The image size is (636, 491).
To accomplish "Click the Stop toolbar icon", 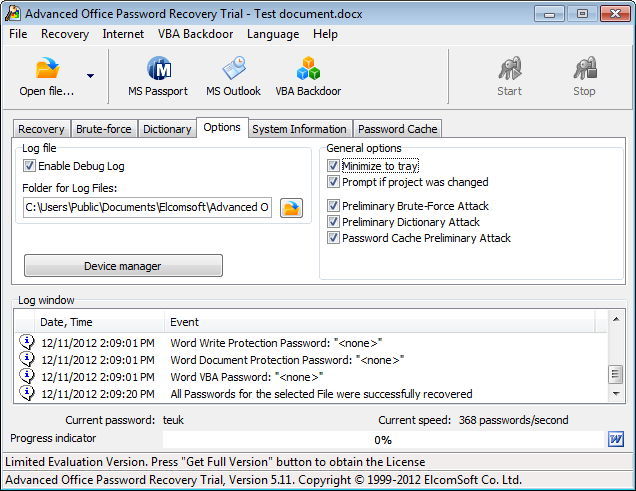I will pos(585,68).
